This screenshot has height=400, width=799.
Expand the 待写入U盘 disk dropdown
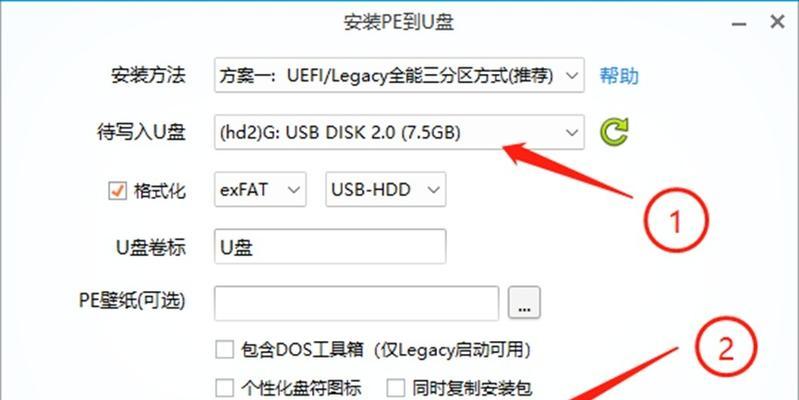point(399,132)
